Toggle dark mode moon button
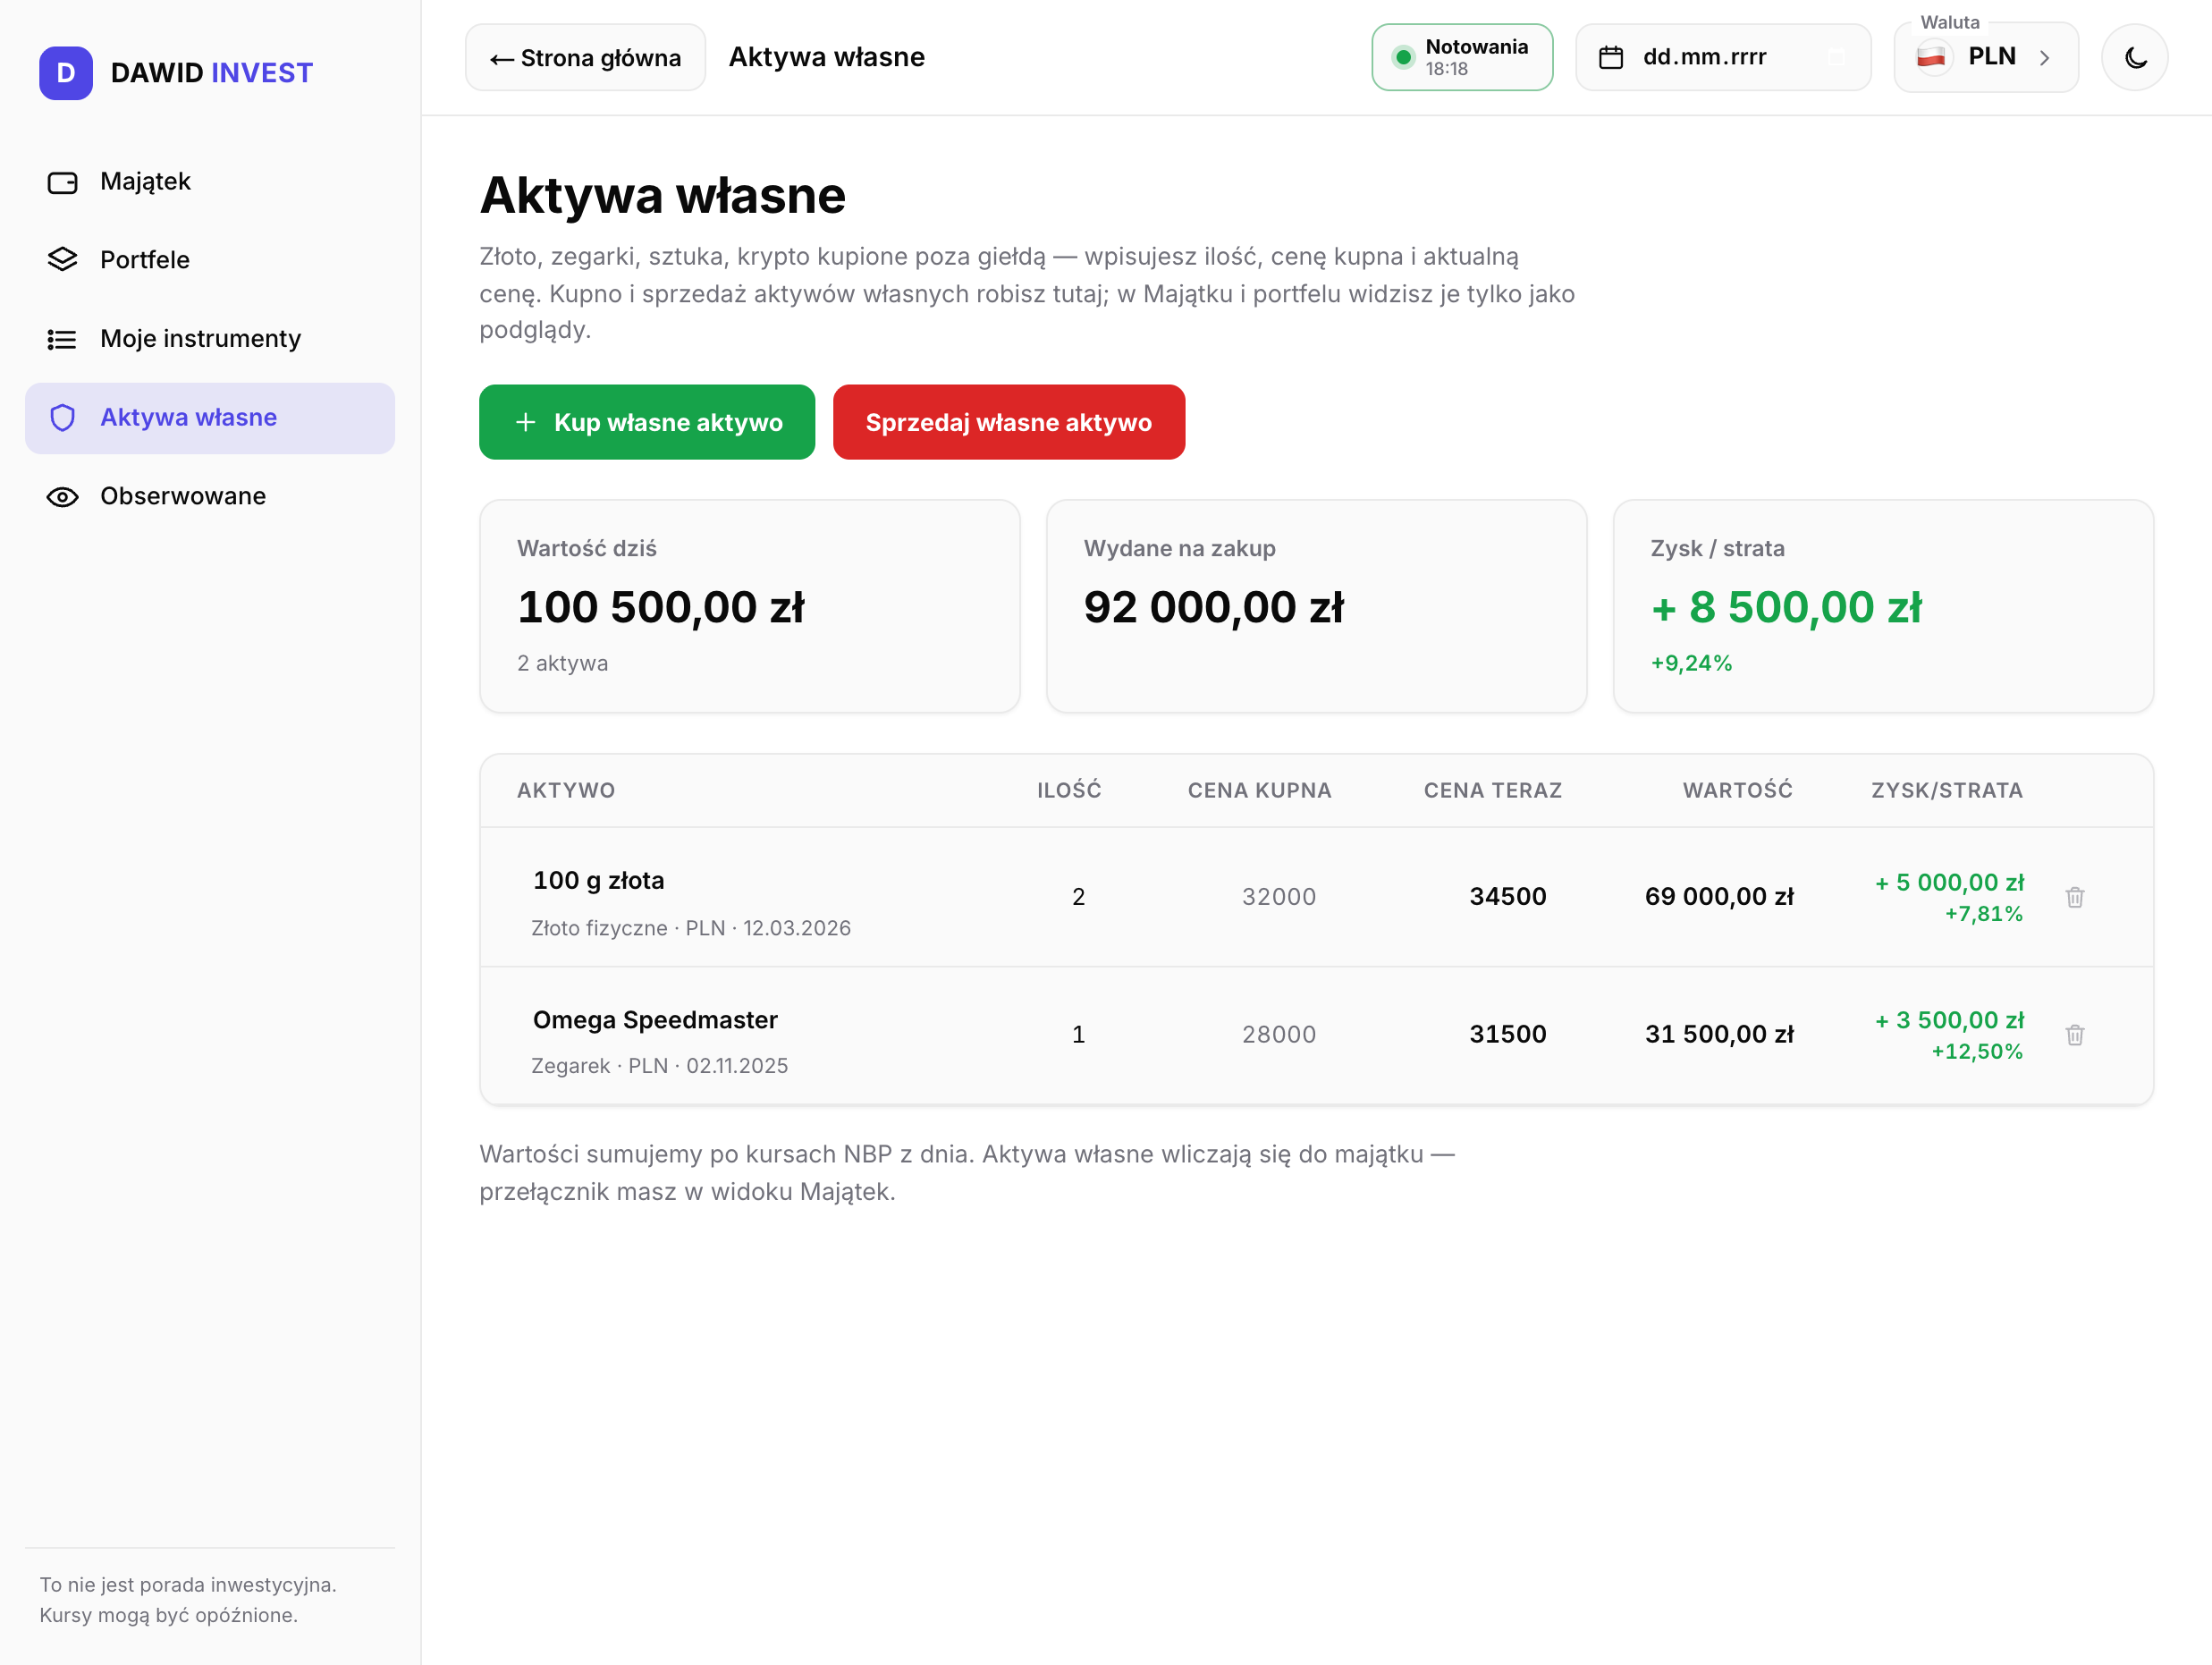The height and width of the screenshot is (1665, 2212). click(2135, 57)
